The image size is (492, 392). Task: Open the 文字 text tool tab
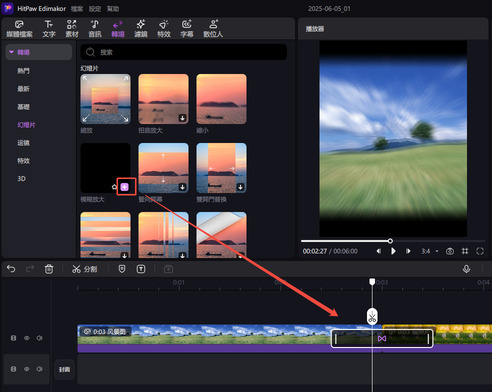coord(49,29)
